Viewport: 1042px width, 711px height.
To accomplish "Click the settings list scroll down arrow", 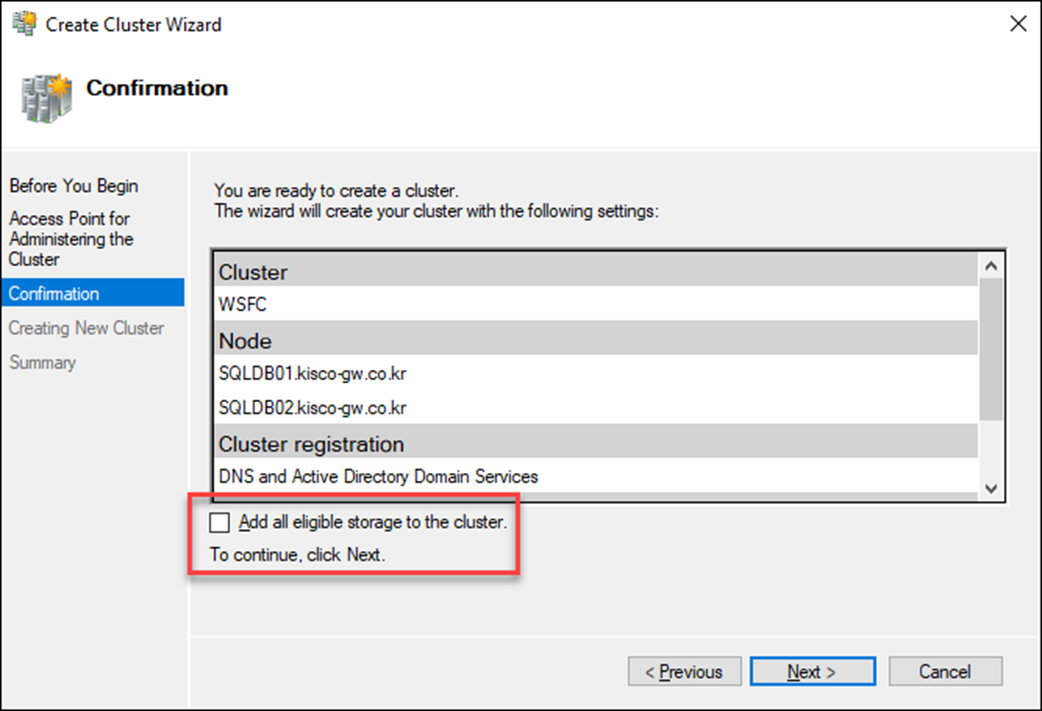I will pos(991,488).
